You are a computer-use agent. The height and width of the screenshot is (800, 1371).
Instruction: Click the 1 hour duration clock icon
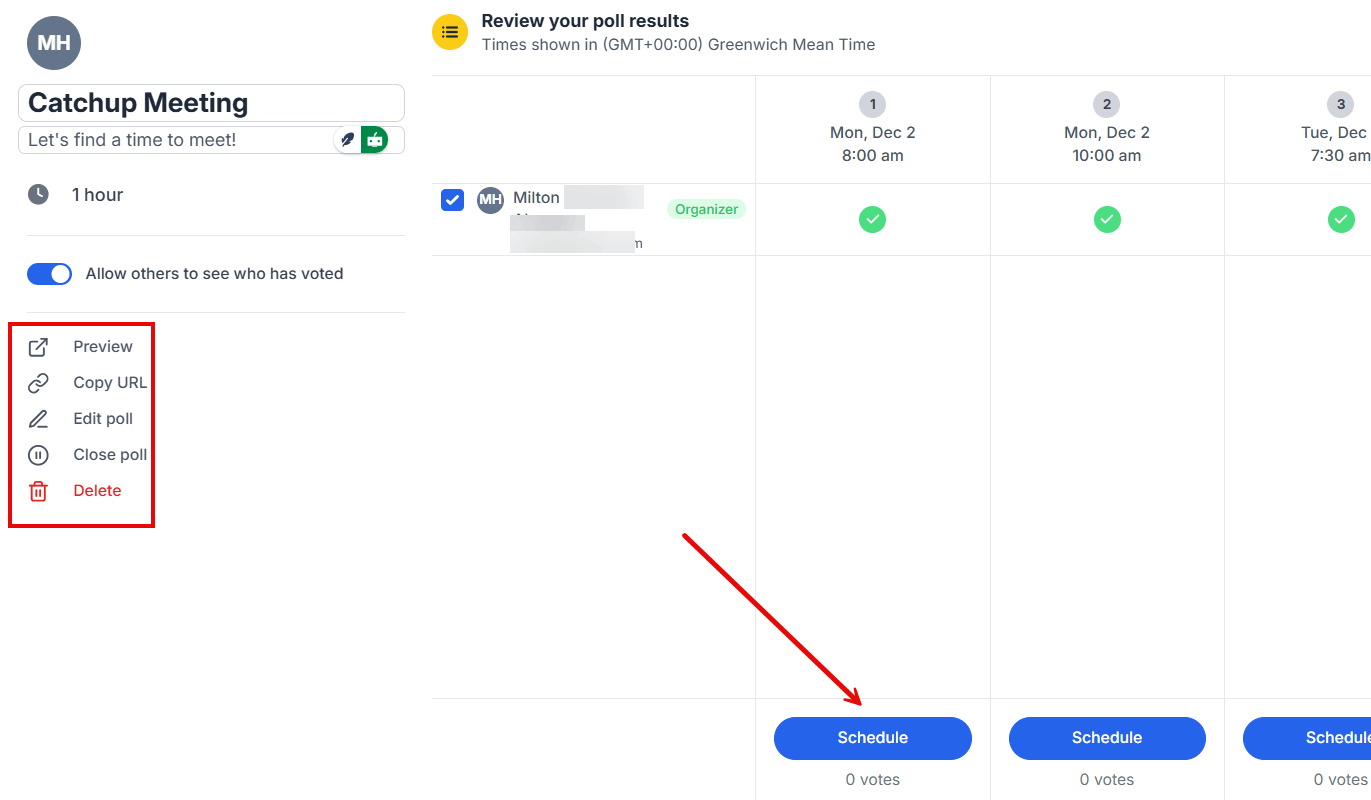(38, 195)
